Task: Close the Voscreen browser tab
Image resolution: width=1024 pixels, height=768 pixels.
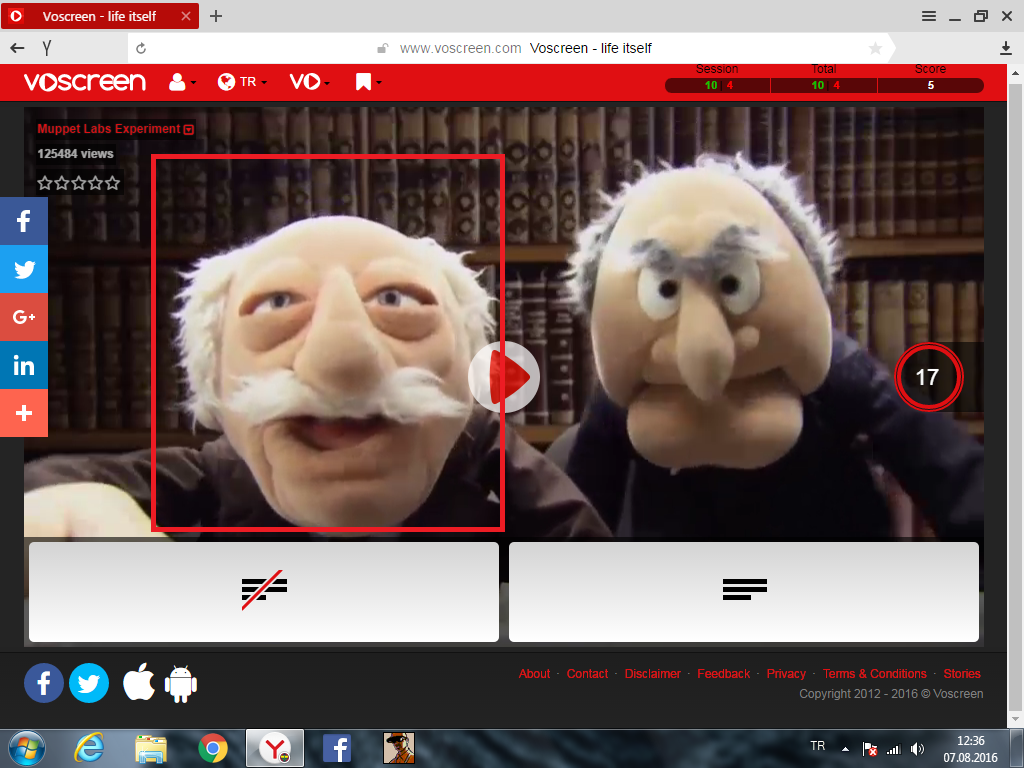Action: (186, 16)
